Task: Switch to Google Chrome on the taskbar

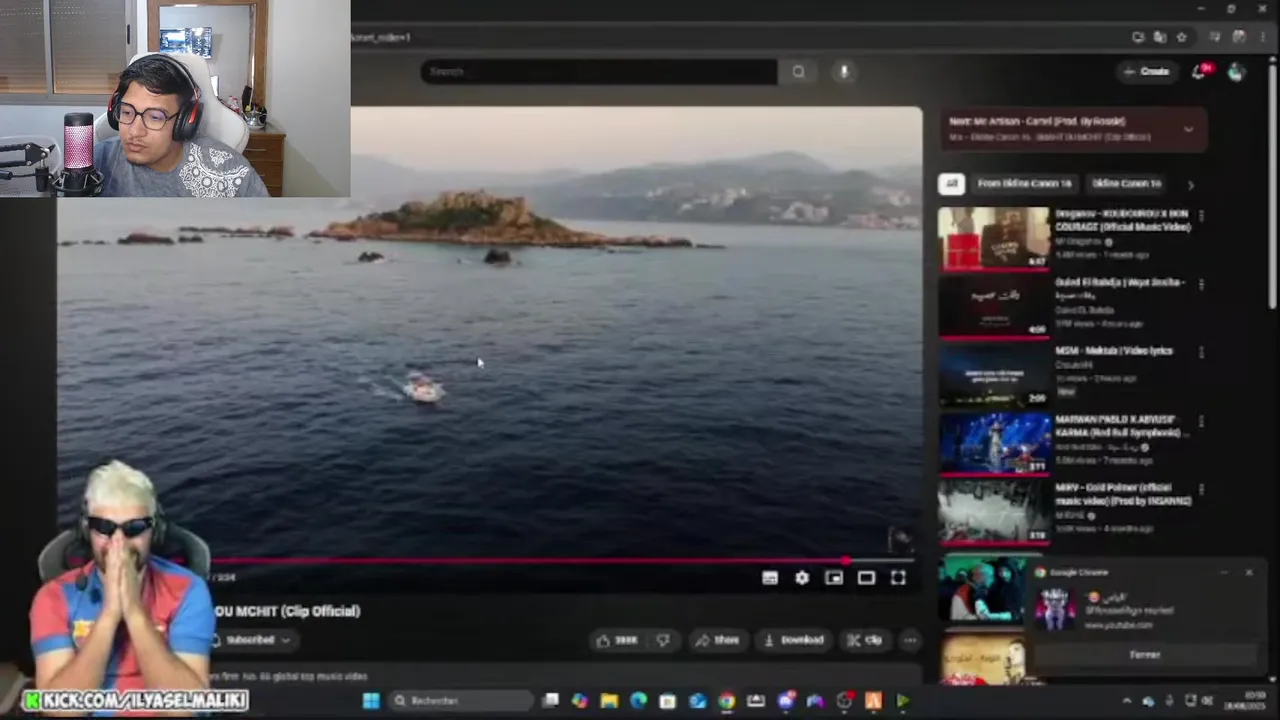Action: point(726,701)
